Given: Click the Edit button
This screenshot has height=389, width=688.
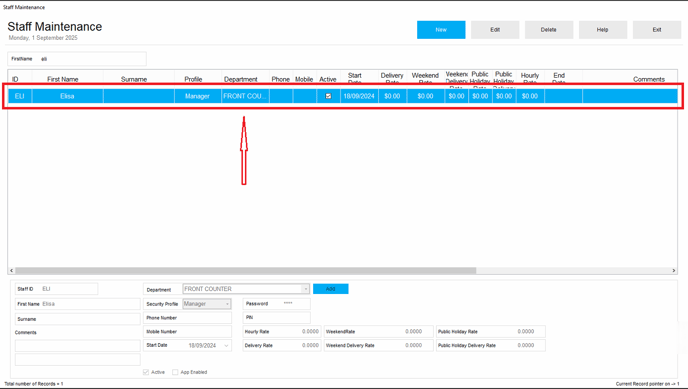Looking at the screenshot, I should 495,30.
